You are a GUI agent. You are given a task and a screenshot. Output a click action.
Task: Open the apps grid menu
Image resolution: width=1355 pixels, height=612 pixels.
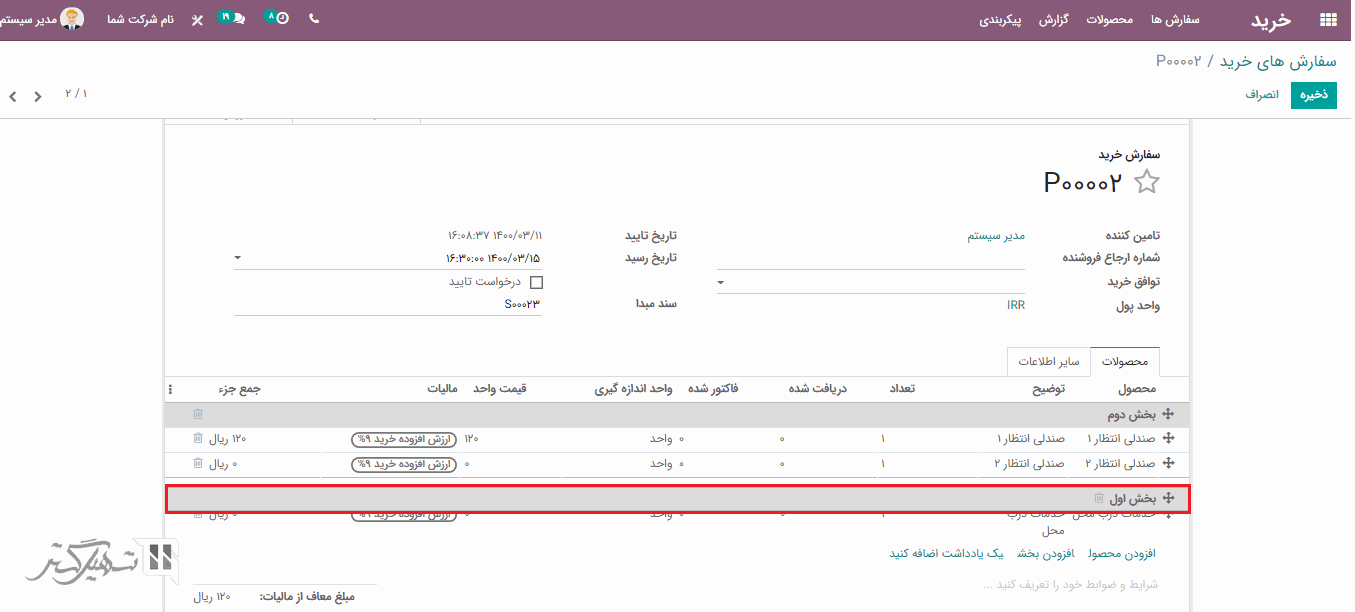(x=1328, y=19)
